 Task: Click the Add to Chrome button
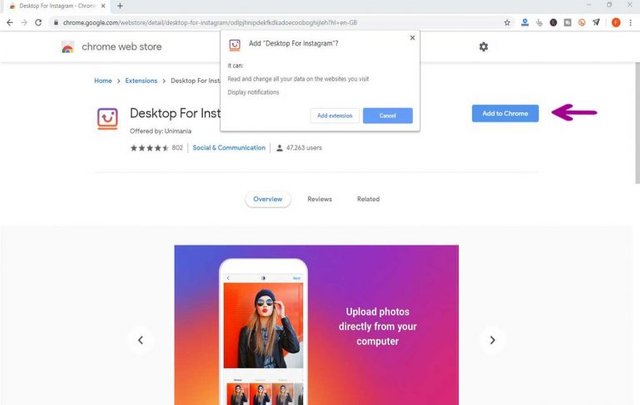(505, 113)
